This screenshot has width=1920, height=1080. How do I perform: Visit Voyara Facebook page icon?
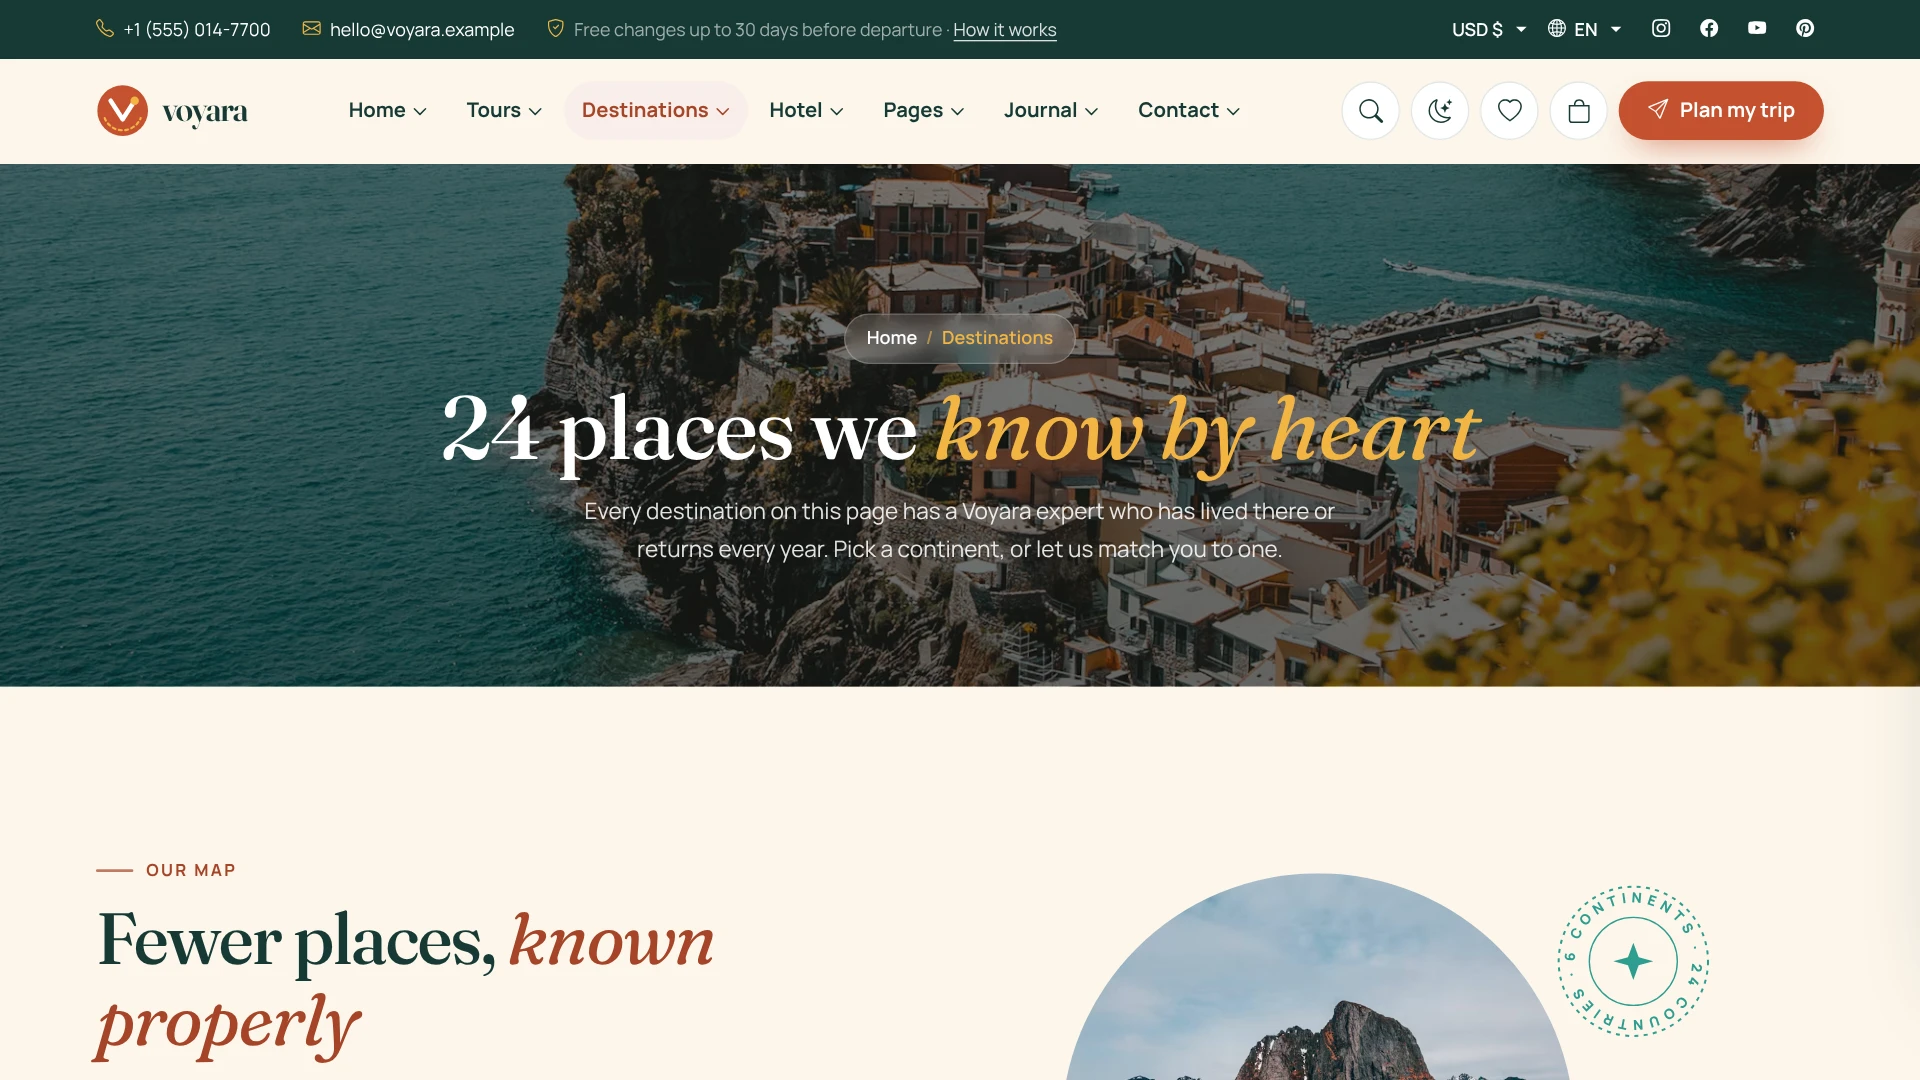coord(1709,28)
